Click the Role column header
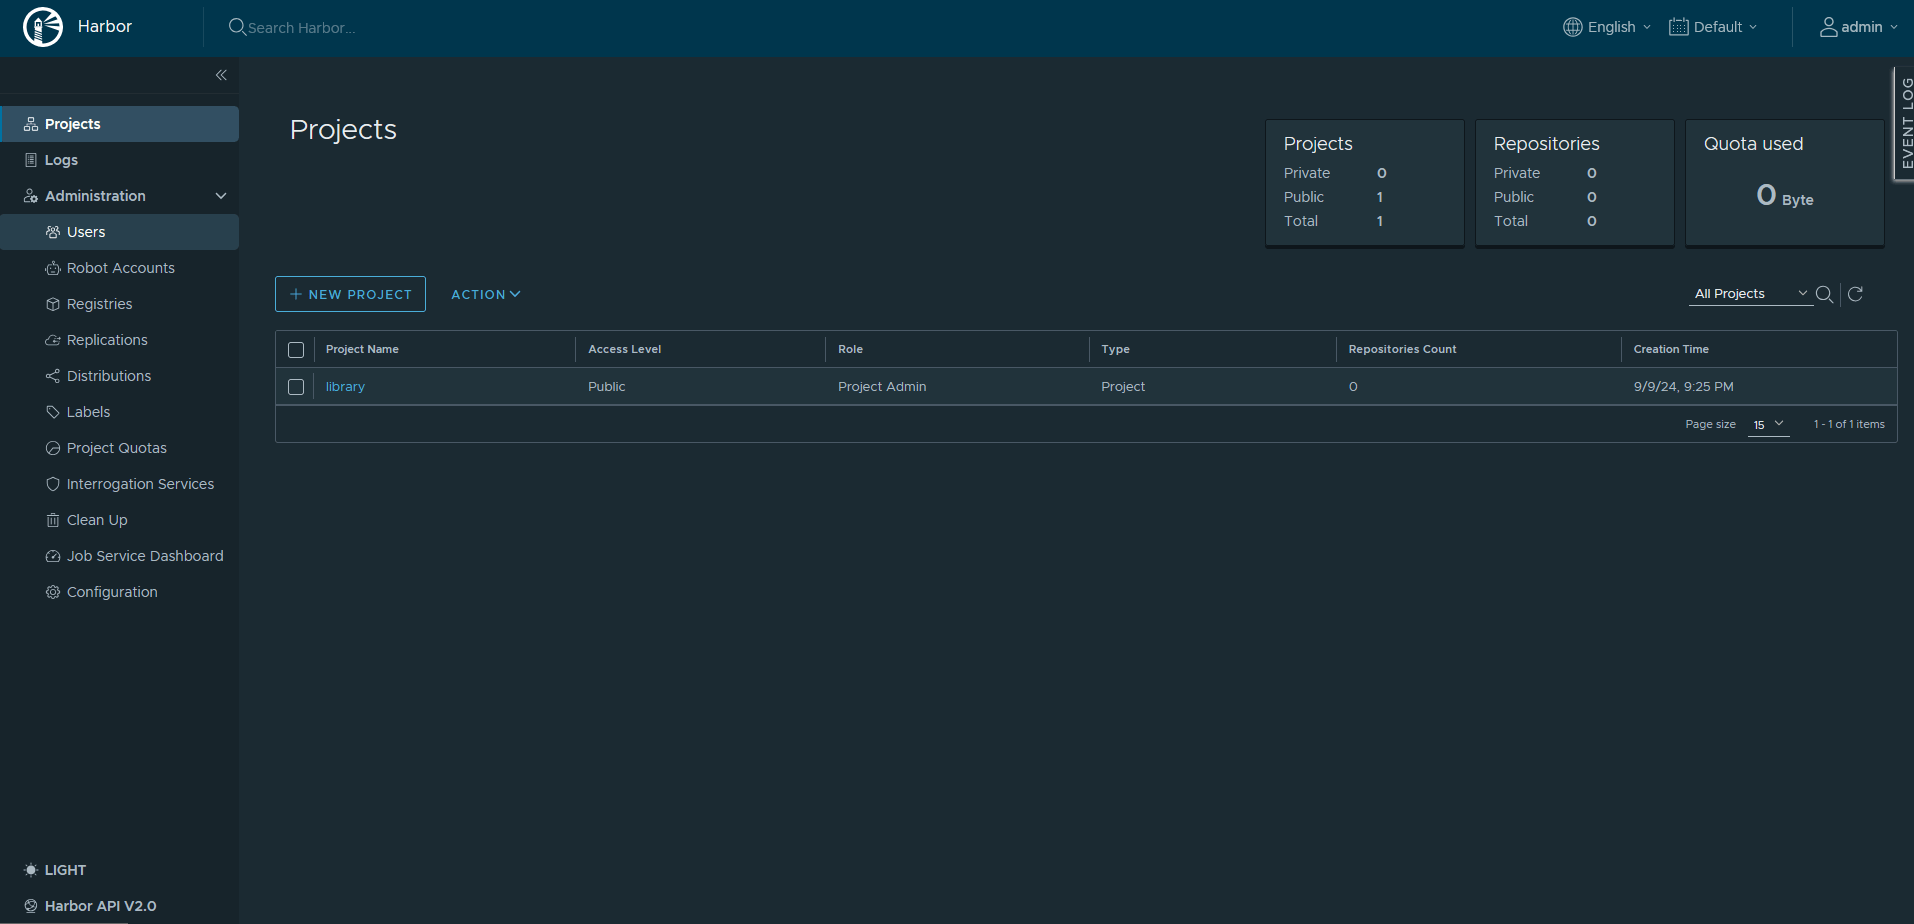The image size is (1914, 924). point(850,349)
